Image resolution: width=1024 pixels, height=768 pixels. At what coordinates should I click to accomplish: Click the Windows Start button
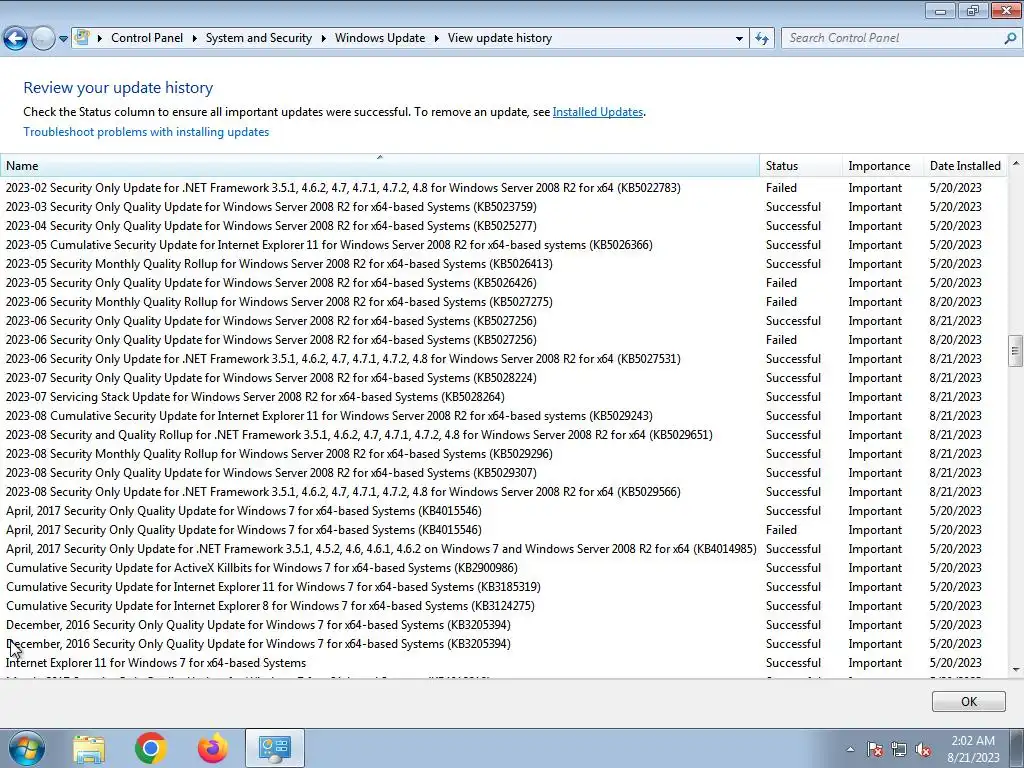coord(26,748)
